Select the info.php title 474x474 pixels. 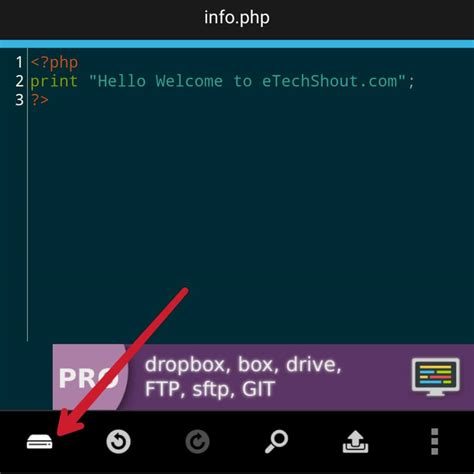(237, 17)
